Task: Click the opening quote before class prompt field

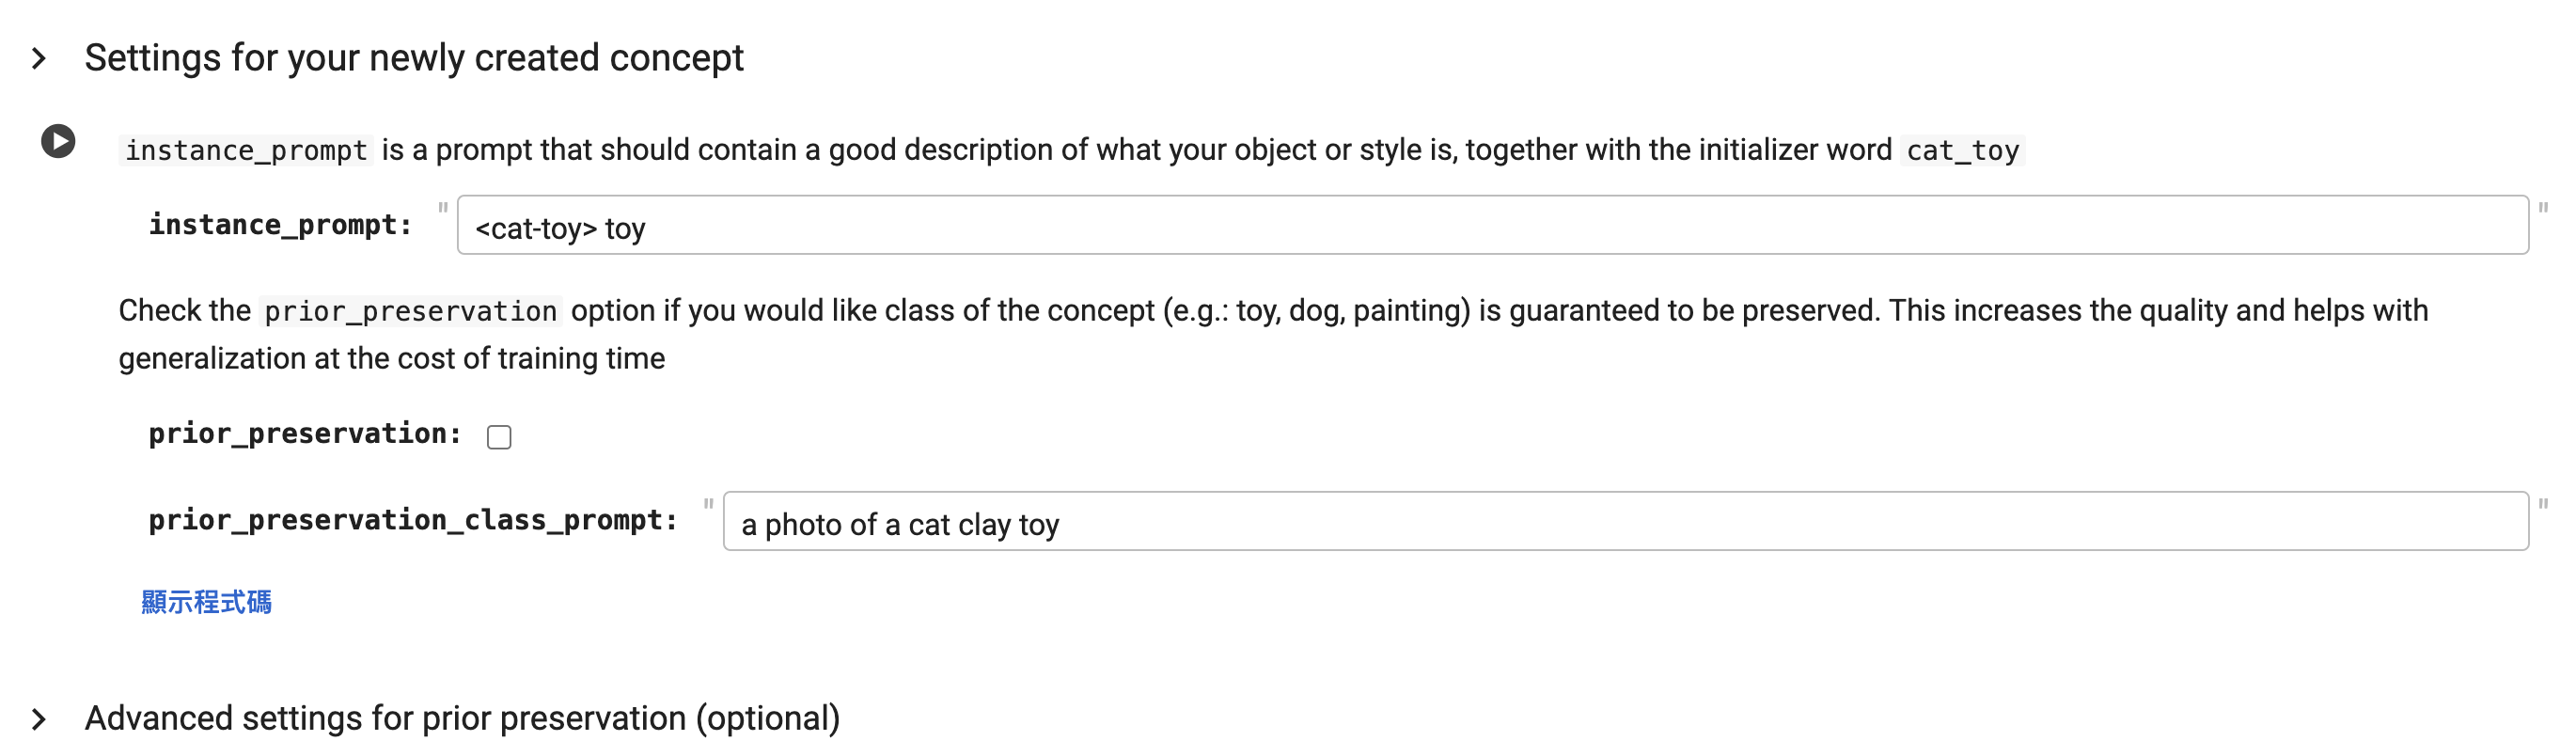Action: click(x=708, y=504)
